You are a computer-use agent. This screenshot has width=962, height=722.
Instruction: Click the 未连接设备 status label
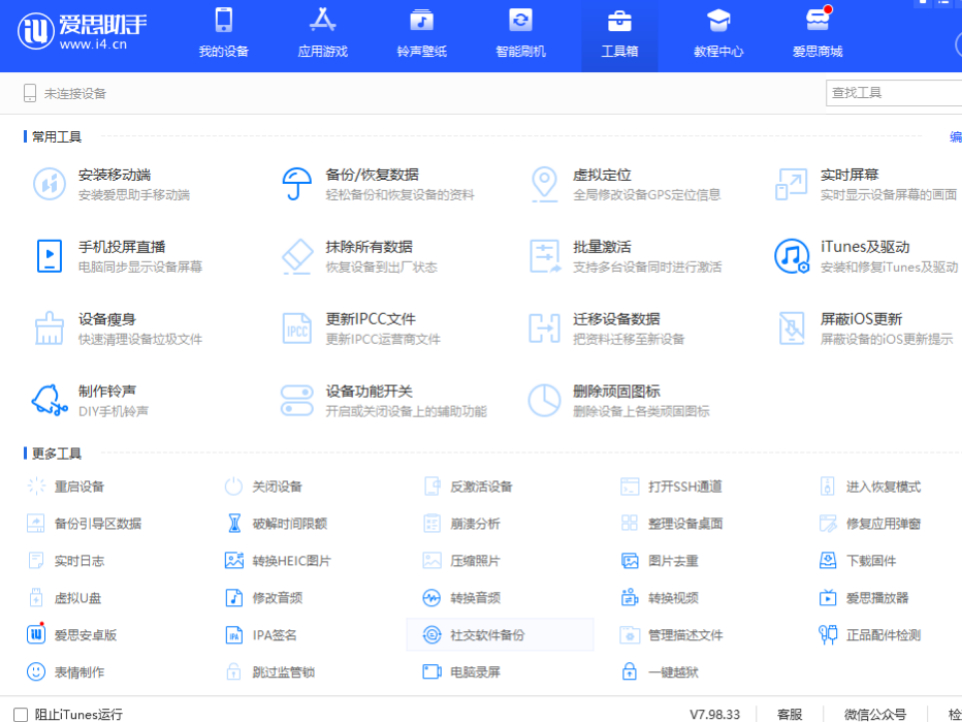[x=75, y=93]
